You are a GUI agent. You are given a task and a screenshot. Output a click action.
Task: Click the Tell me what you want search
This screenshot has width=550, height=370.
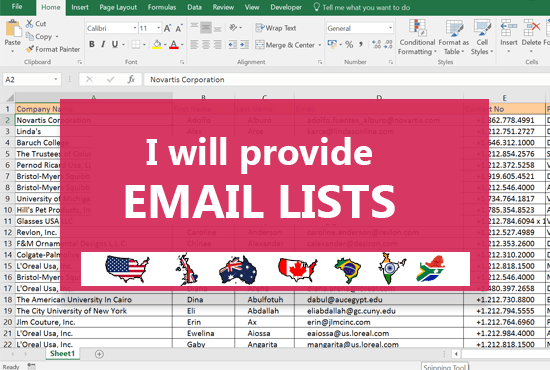point(361,7)
